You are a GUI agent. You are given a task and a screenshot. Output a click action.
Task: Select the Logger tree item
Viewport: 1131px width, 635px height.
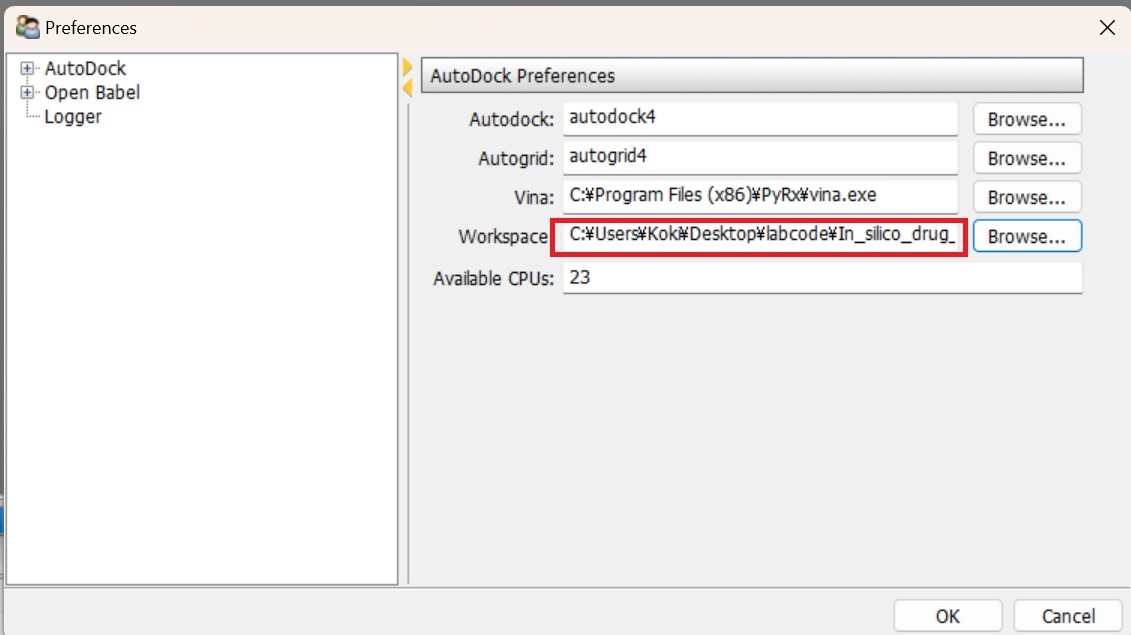pyautogui.click(x=73, y=116)
